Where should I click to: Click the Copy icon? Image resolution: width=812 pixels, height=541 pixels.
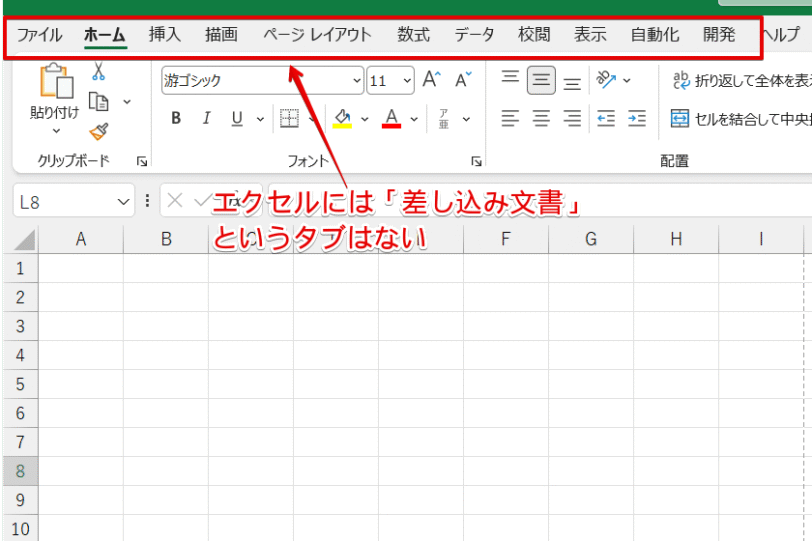[98, 101]
